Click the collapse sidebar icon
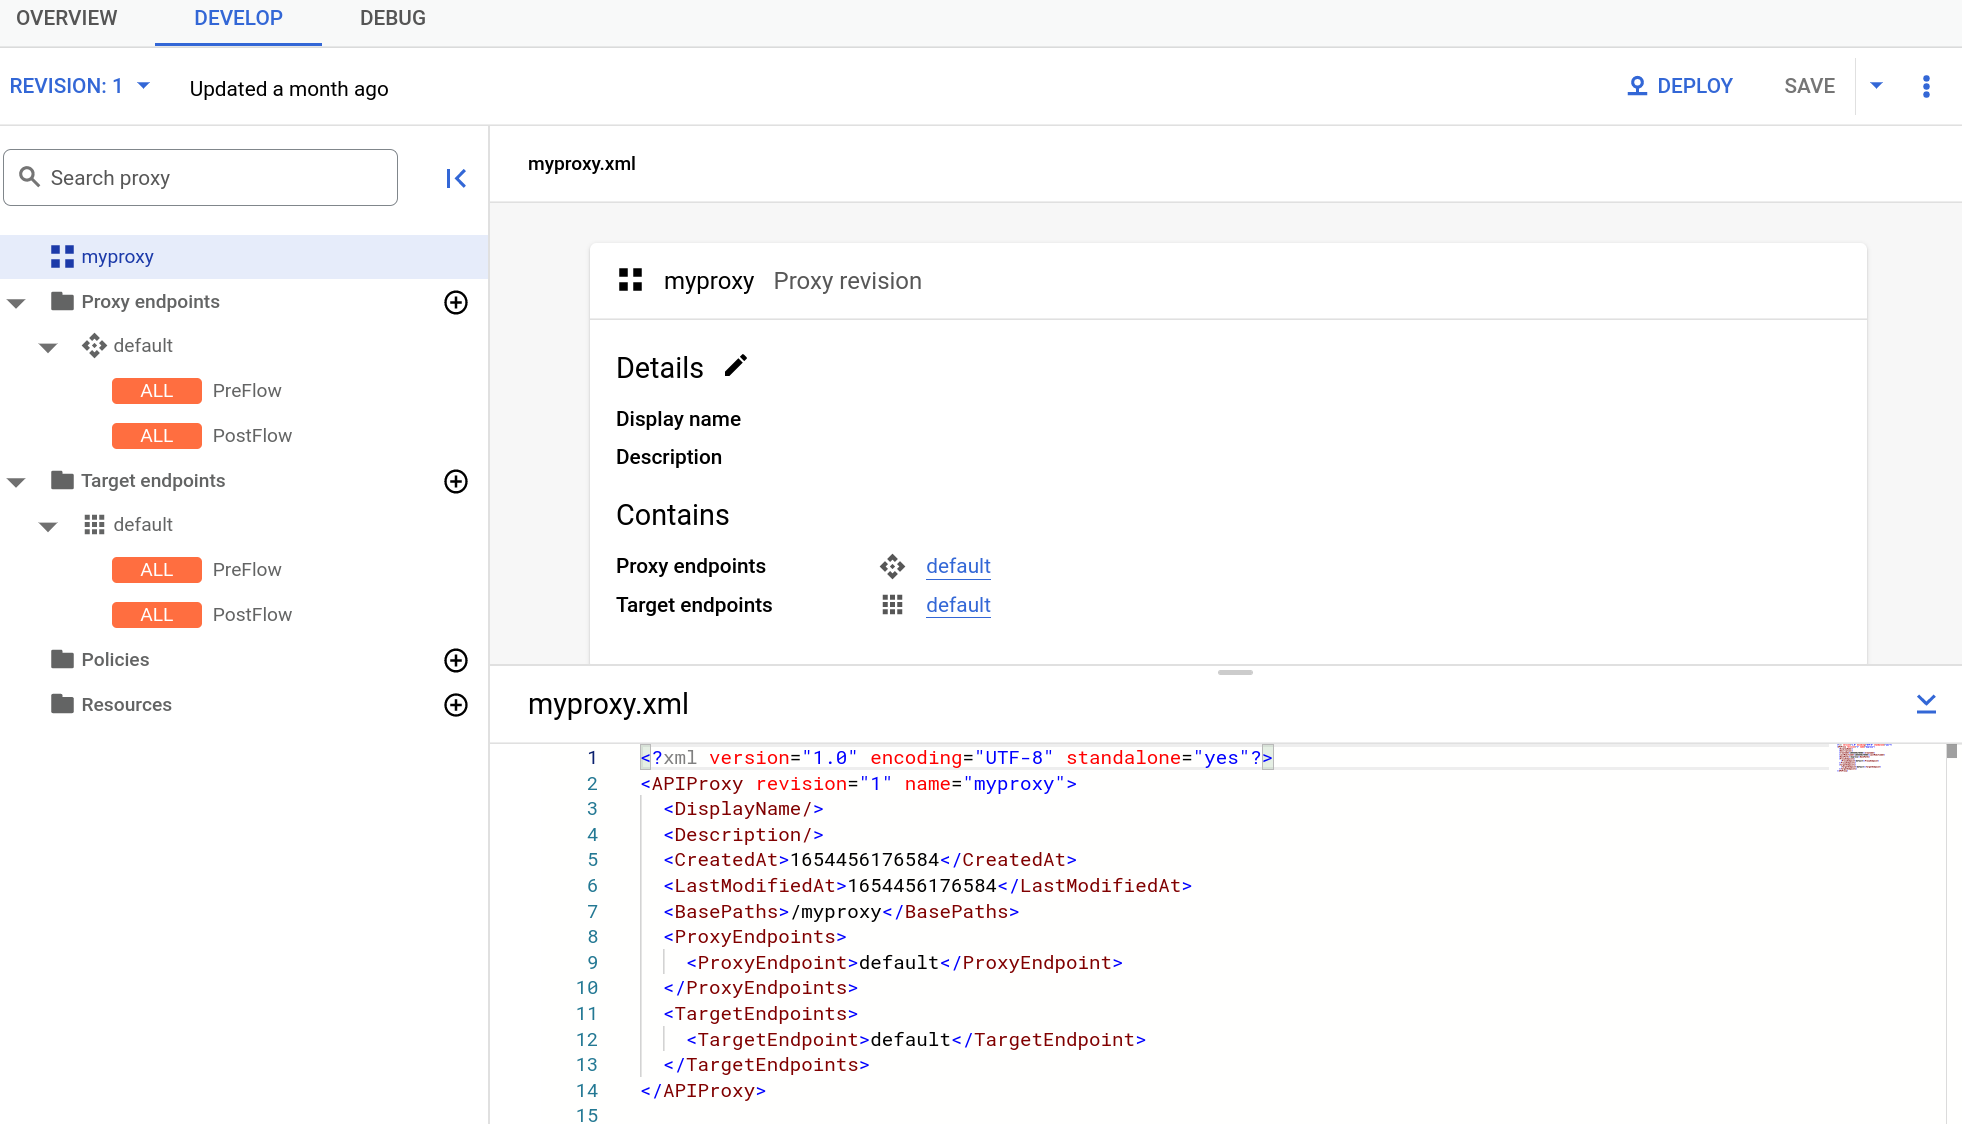Screen dimensions: 1962x1124 pos(457,178)
